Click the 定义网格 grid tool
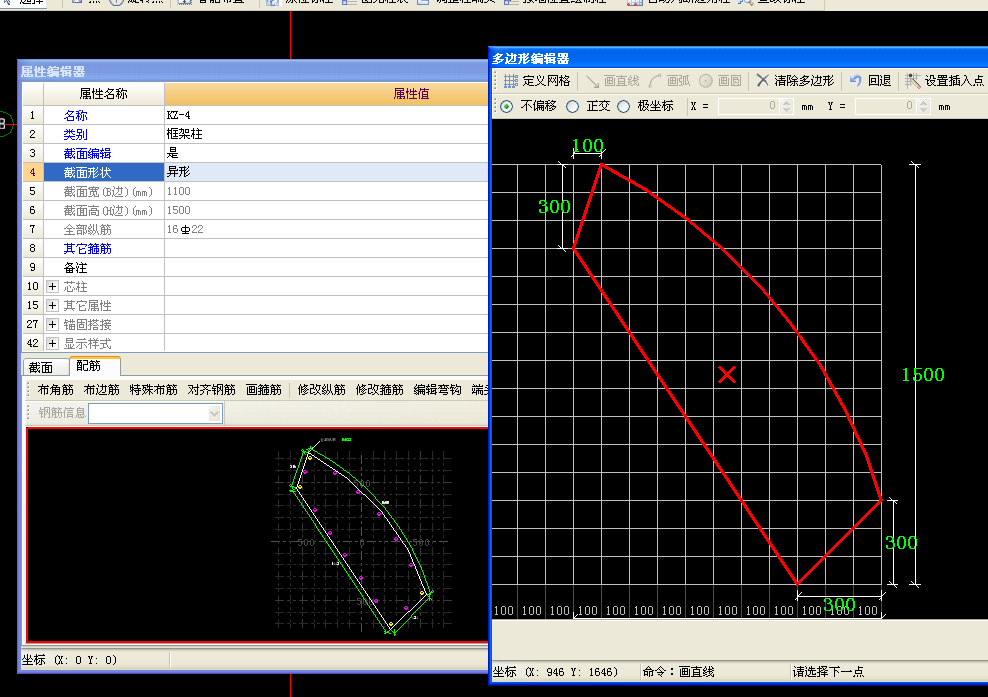 click(537, 81)
